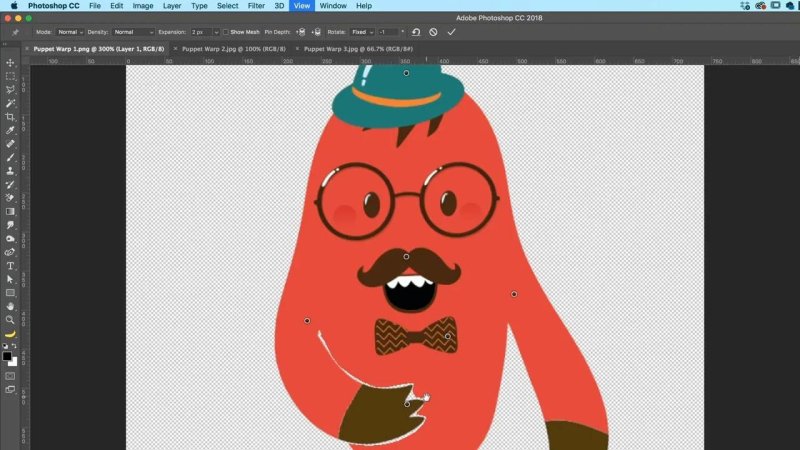
Task: Open the Select menu
Action: click(x=228, y=6)
